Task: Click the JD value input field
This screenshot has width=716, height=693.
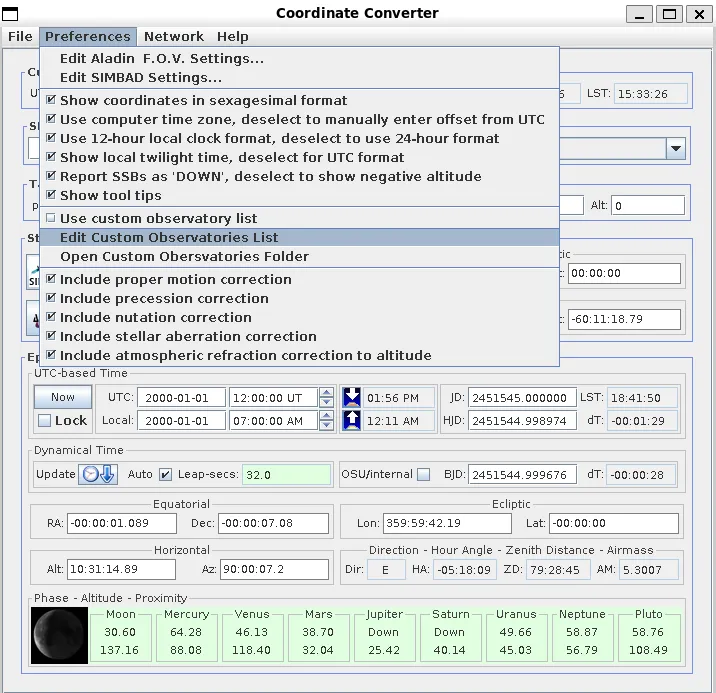Action: [x=522, y=397]
